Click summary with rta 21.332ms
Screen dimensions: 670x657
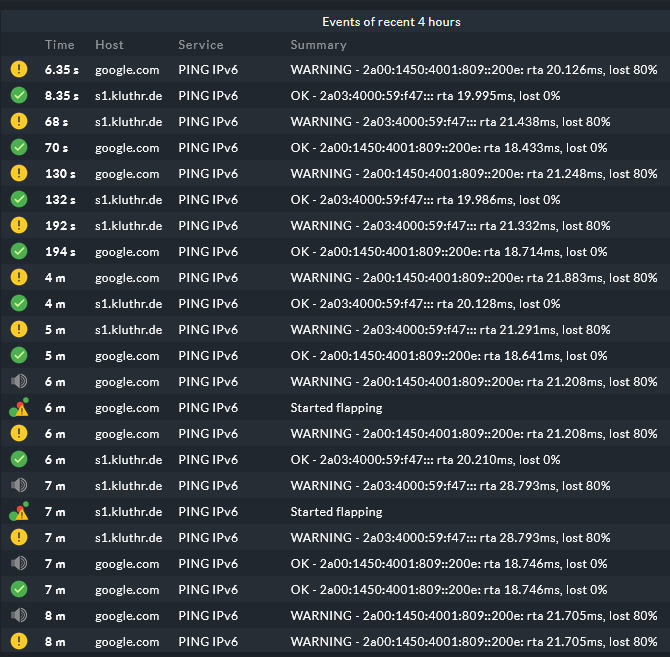(450, 226)
